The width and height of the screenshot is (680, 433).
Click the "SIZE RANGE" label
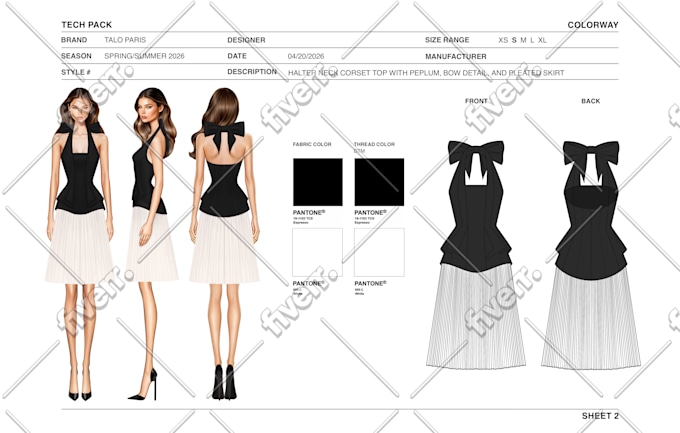(x=447, y=40)
